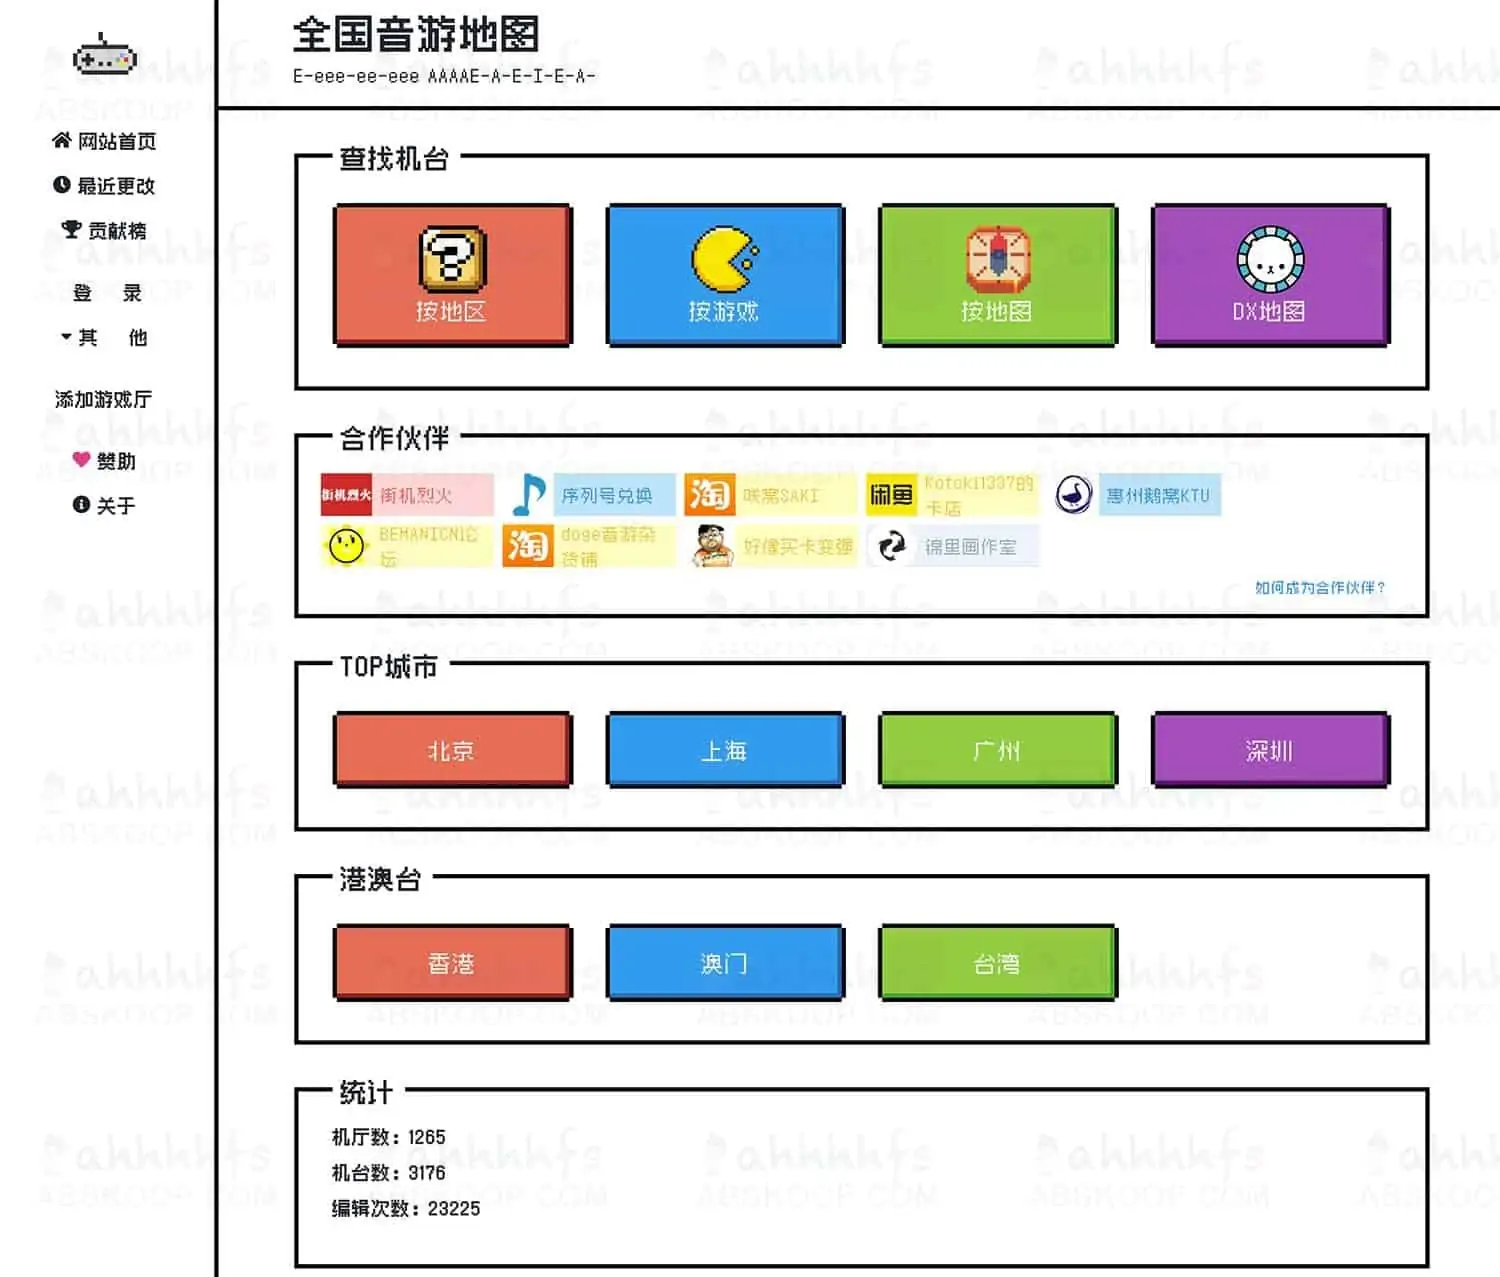Open the Taobao icon for 咪窝SAKI
Screen dimensions: 1500x1277
[709, 495]
